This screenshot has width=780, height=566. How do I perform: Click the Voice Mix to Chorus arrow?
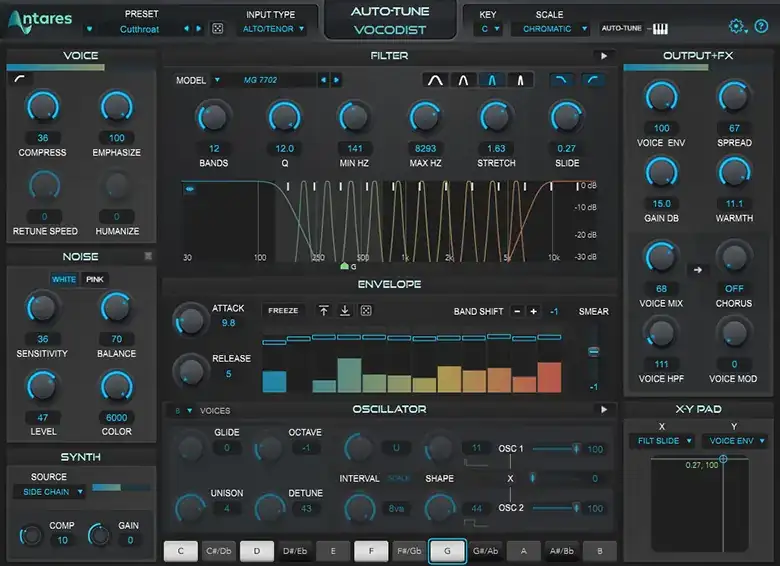698,270
